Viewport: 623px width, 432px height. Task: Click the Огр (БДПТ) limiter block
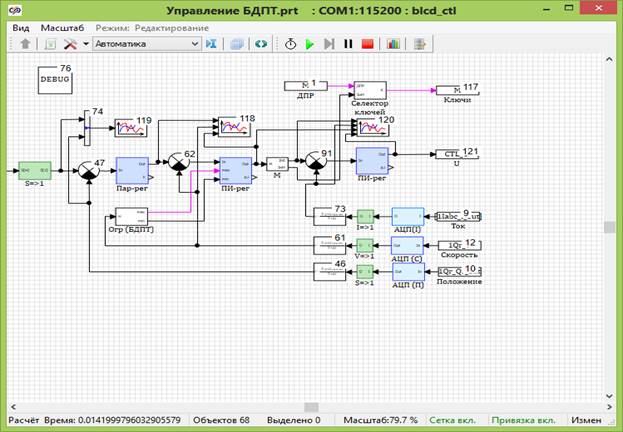point(130,216)
